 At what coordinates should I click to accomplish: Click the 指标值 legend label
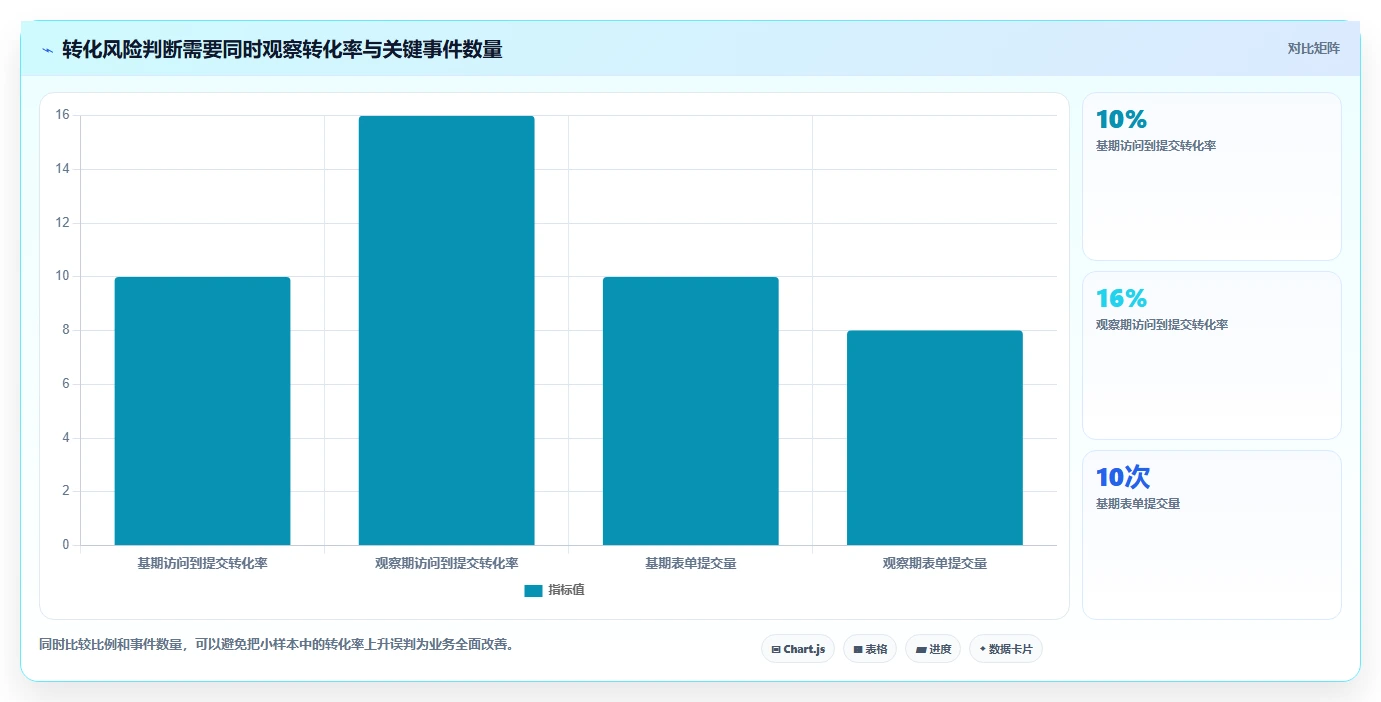coord(566,590)
